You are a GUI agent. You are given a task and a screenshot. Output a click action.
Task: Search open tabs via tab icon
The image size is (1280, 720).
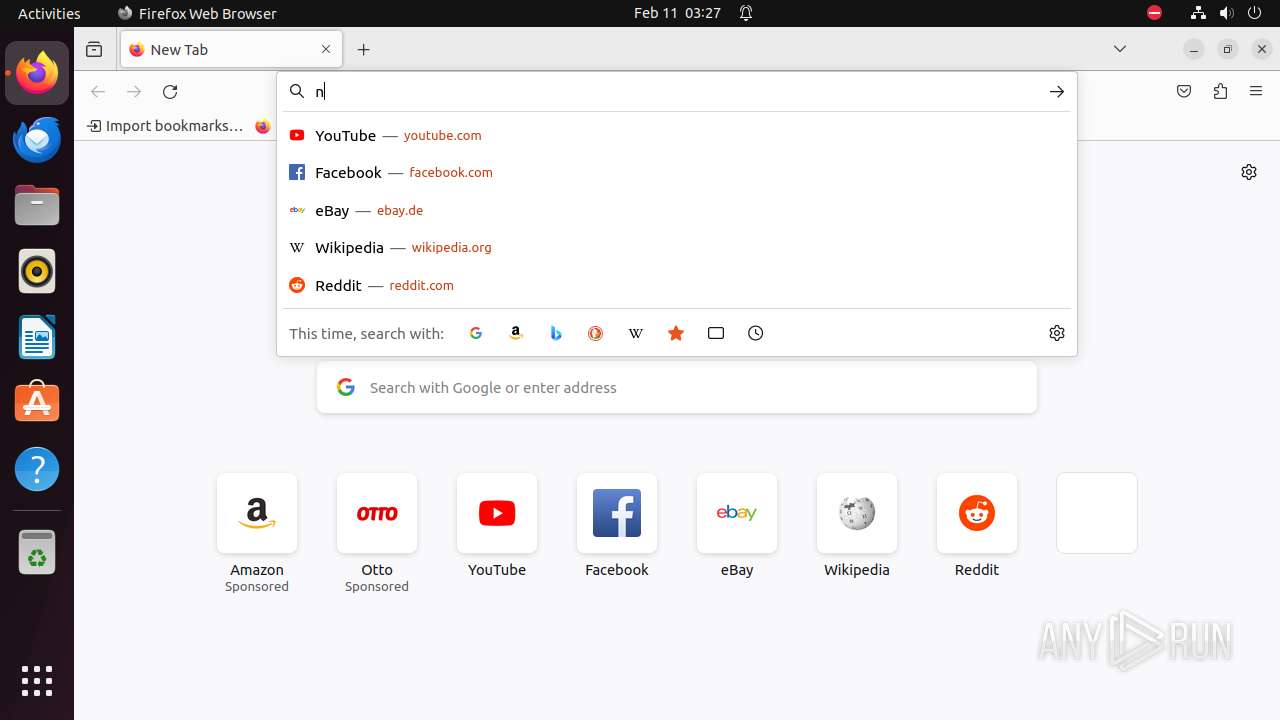tap(716, 333)
